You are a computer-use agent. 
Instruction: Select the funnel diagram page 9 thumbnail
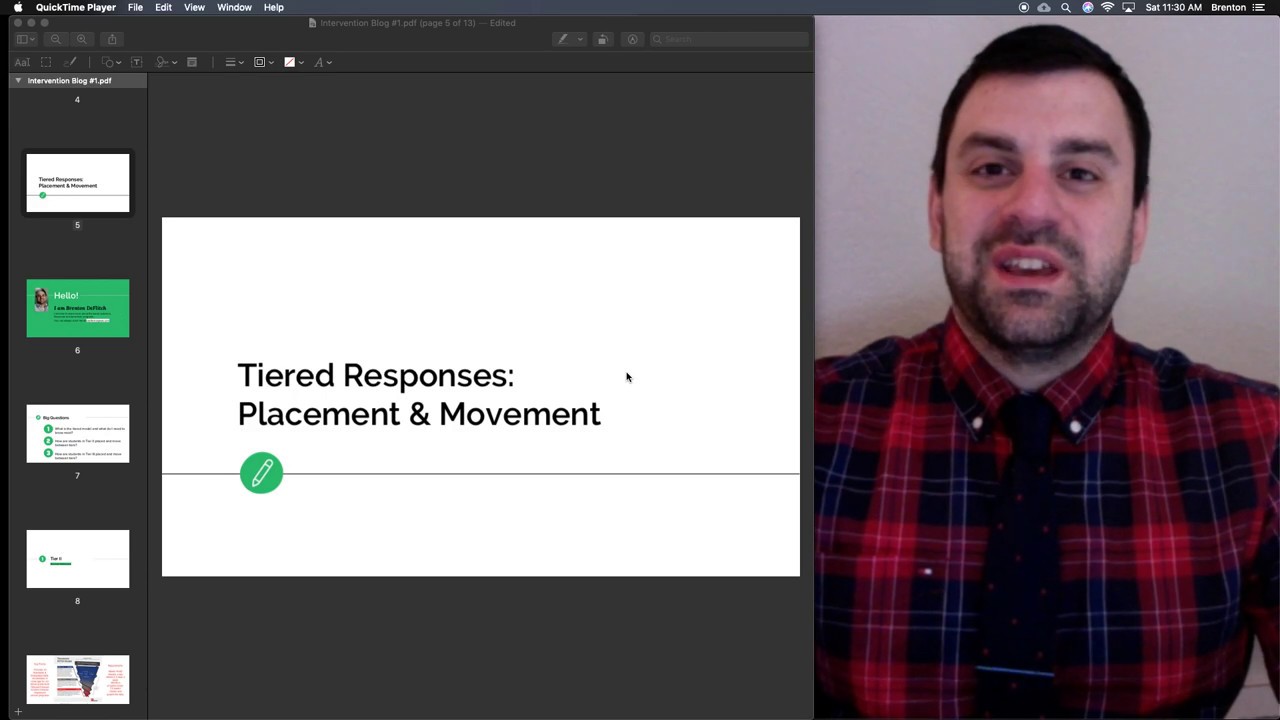[78, 680]
